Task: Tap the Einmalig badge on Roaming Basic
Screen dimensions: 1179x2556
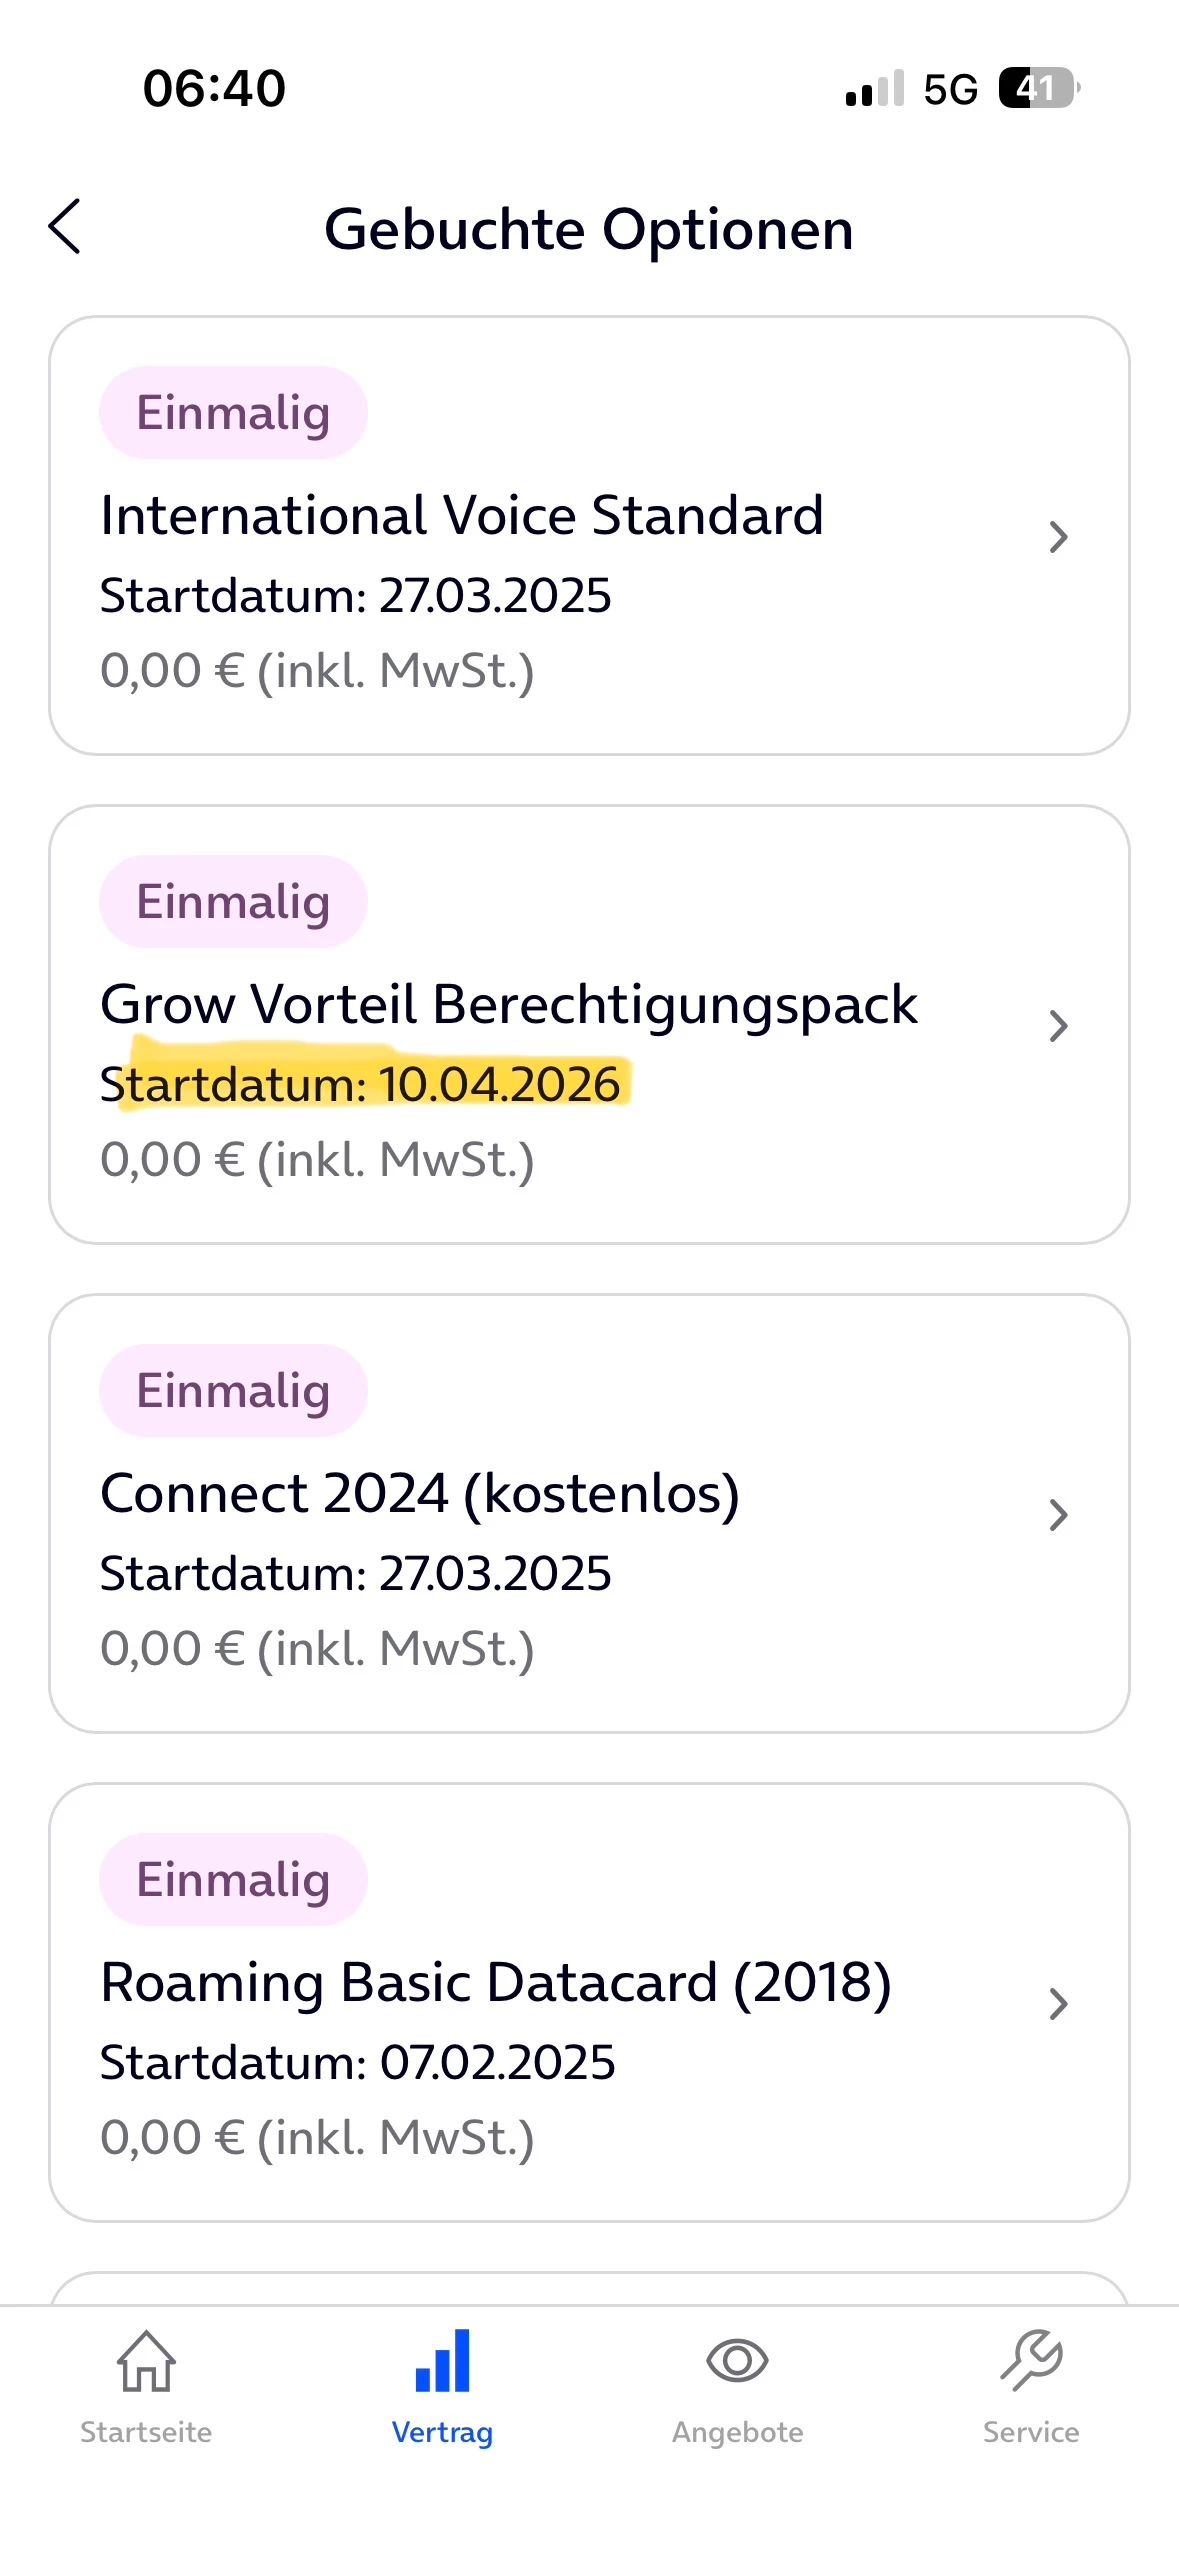Action: (x=233, y=1880)
